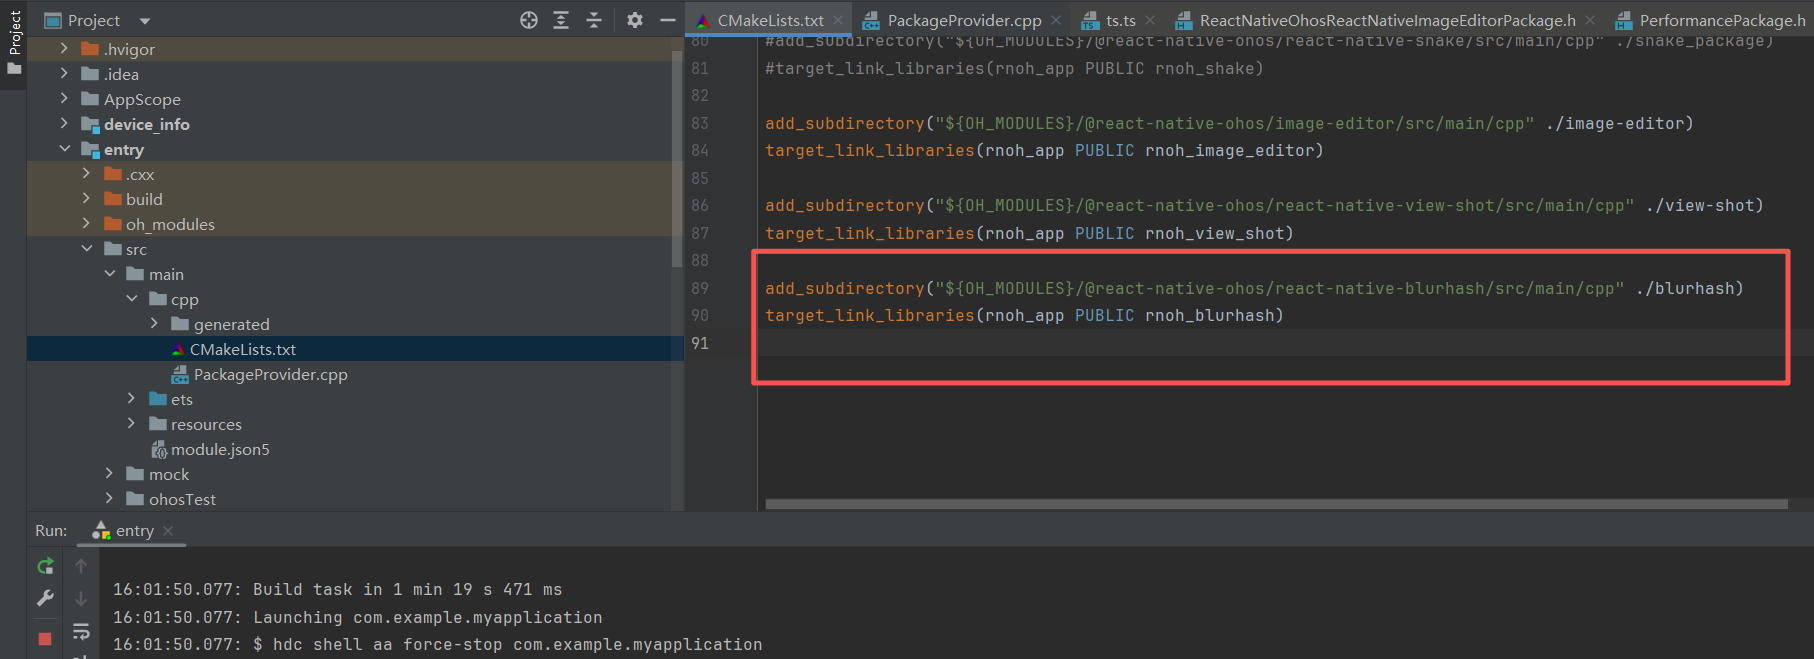The image size is (1814, 659).
Task: Select CMakeLists.txt in the project tree
Action: coord(355,349)
